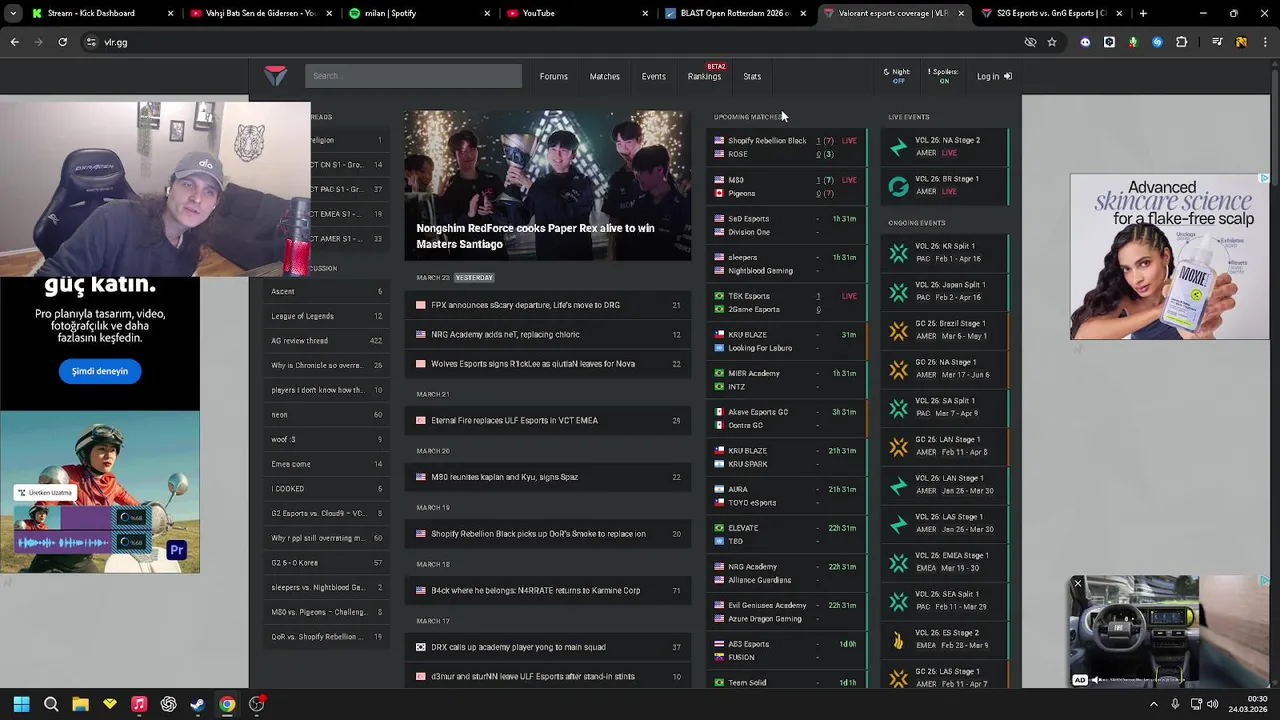Open Eternal Fire replaces ULF Esports article
Image resolution: width=1280 pixels, height=720 pixels.
[x=548, y=420]
